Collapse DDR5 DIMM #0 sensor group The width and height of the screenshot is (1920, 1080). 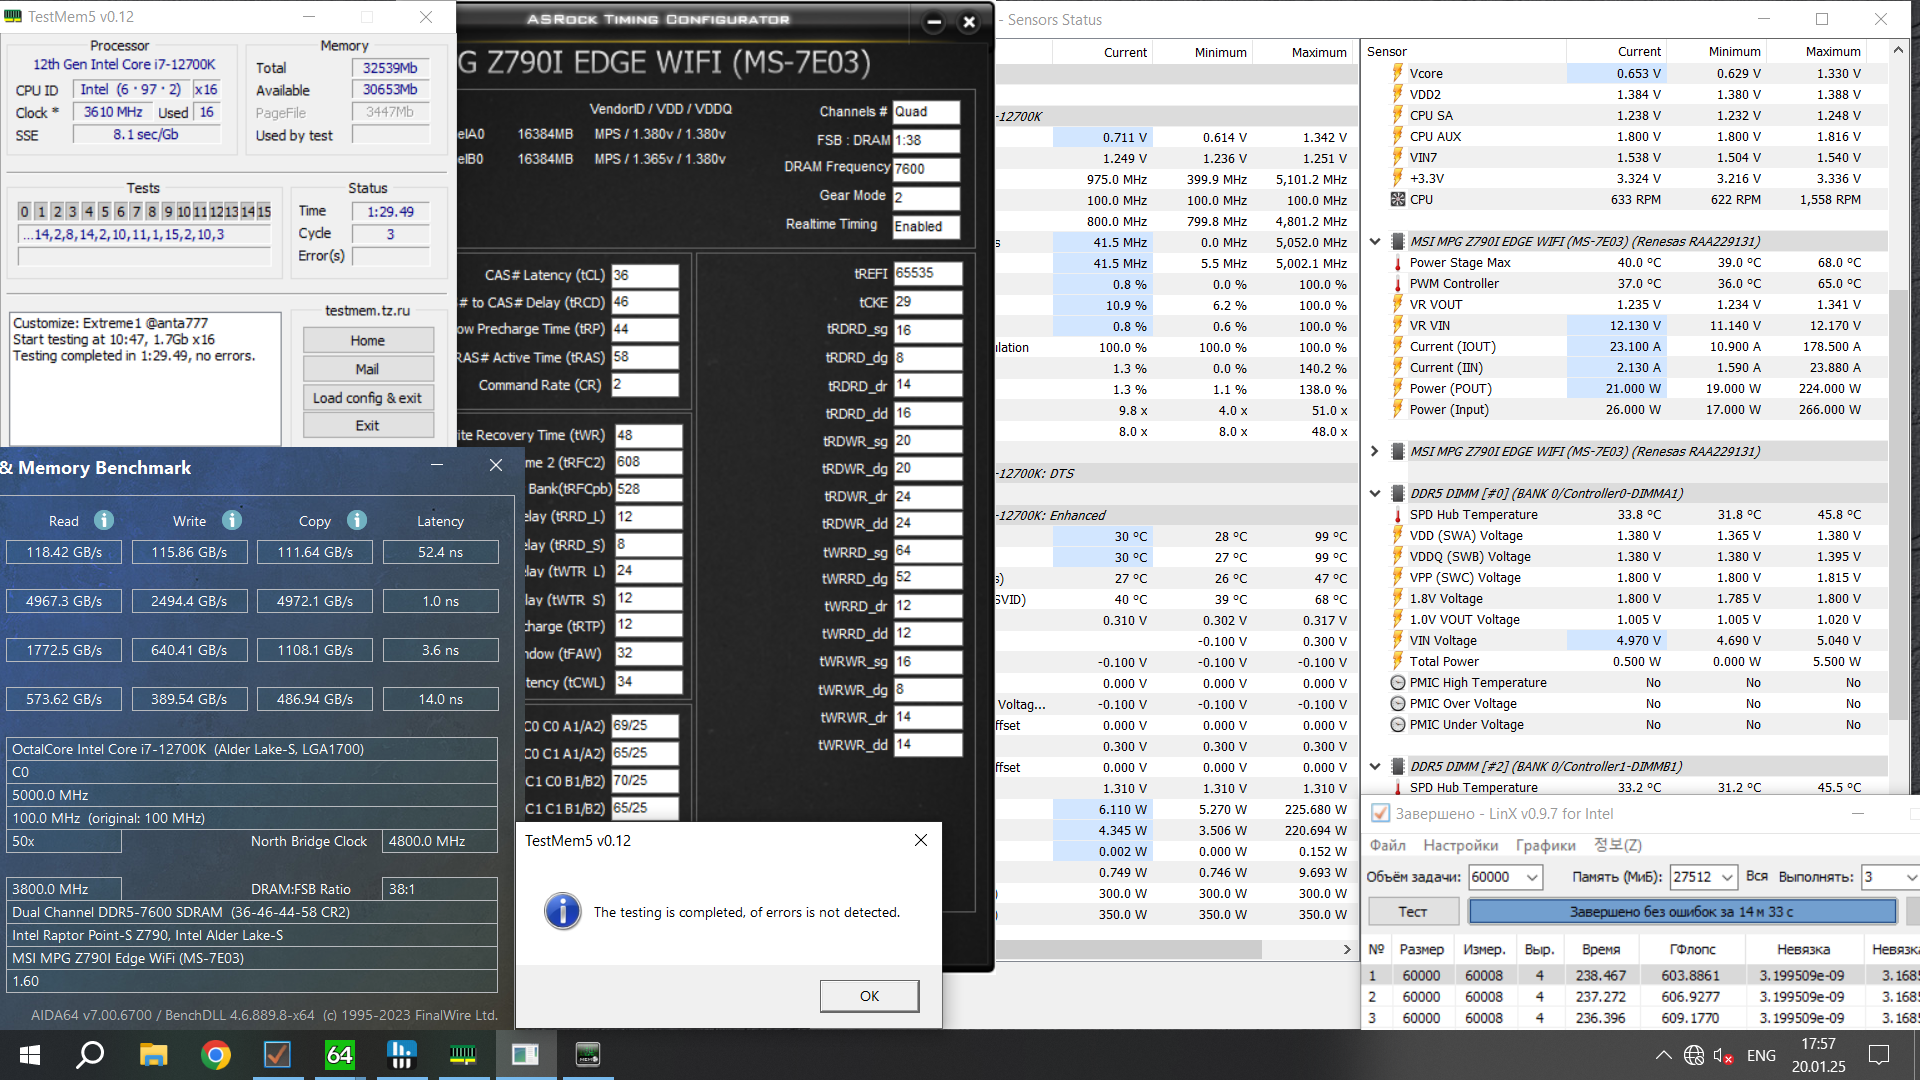point(1375,493)
